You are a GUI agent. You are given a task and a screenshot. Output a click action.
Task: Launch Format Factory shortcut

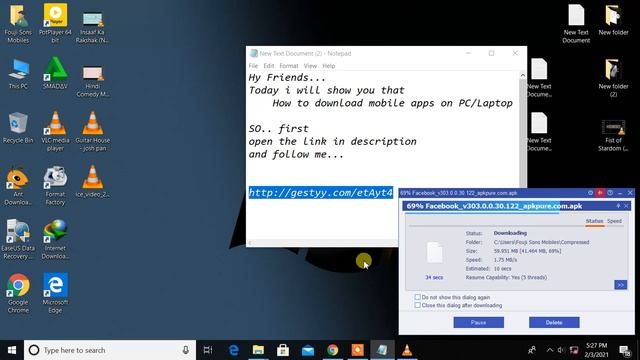55,186
